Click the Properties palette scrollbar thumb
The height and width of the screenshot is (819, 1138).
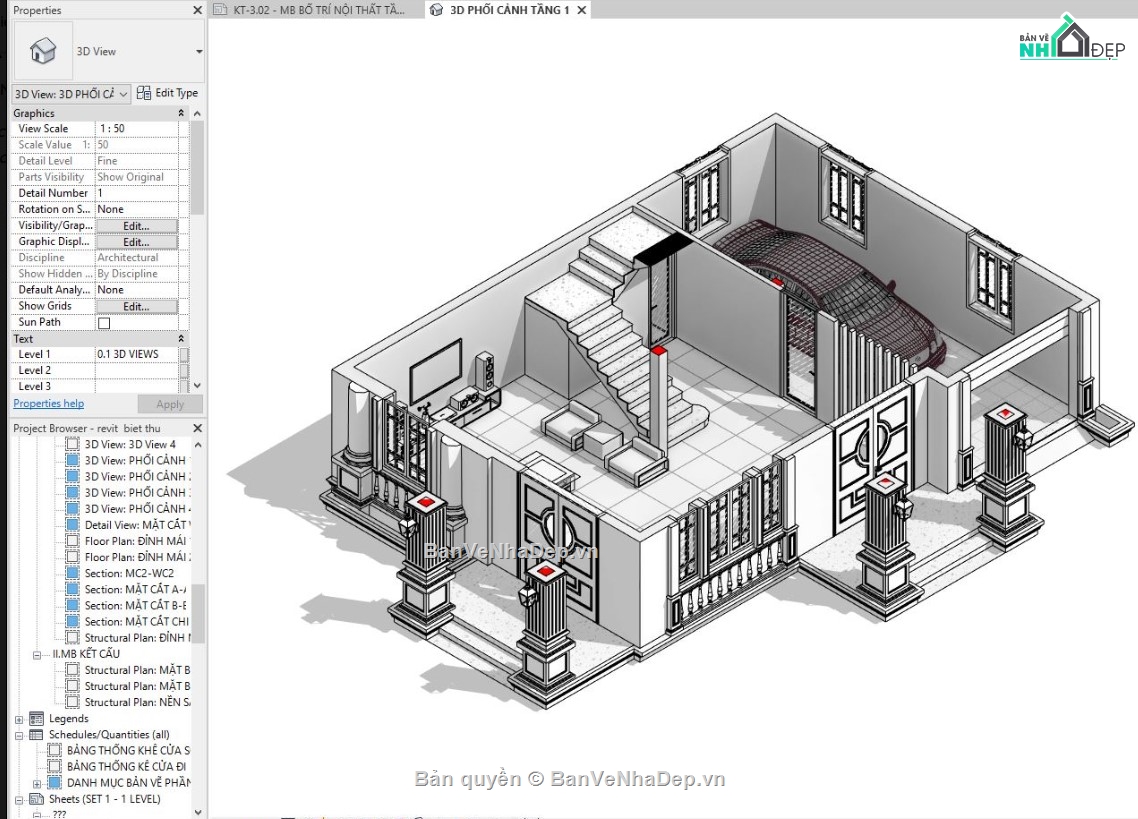point(197,168)
